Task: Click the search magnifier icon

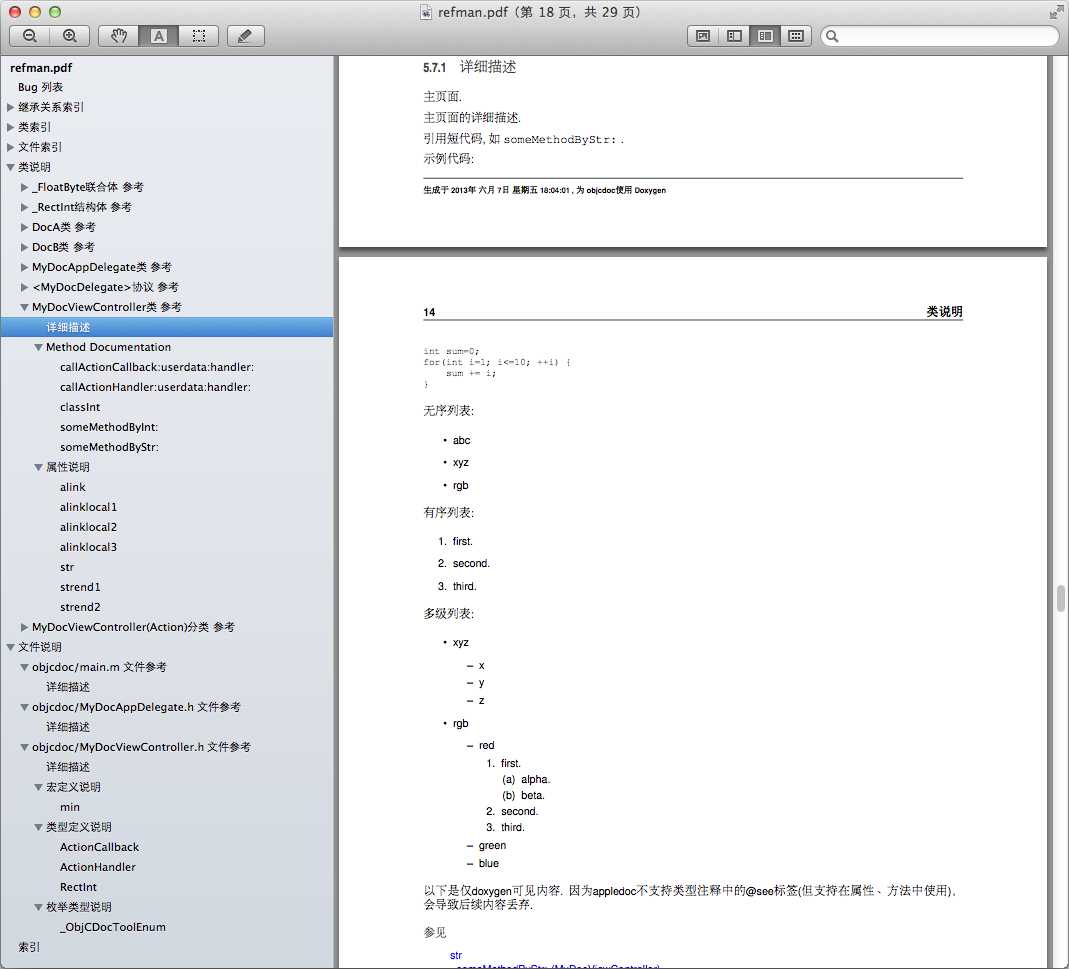Action: tap(832, 36)
